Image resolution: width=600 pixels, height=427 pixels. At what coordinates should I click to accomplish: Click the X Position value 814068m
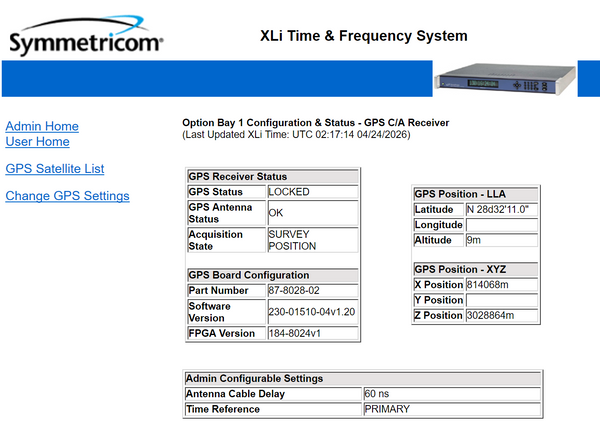(501, 285)
